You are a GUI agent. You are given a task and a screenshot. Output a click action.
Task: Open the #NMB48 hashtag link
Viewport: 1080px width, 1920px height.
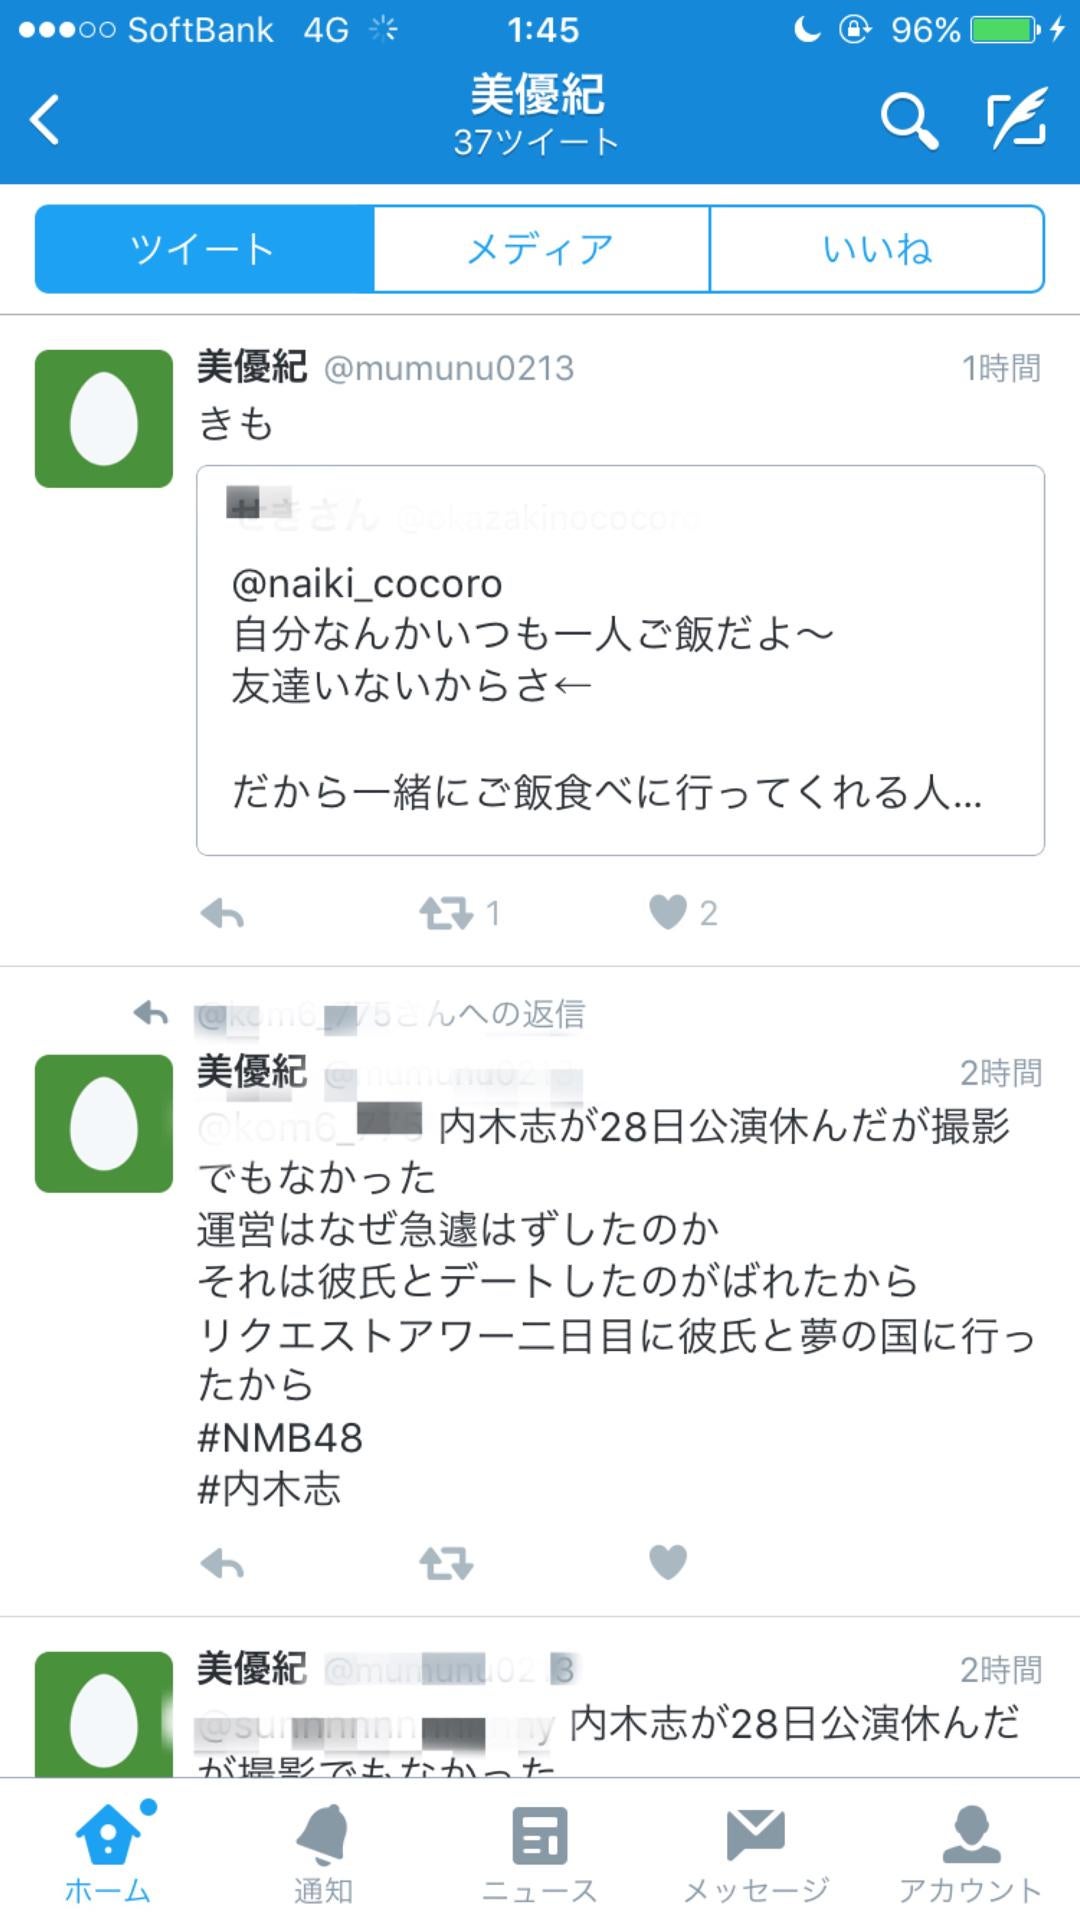[280, 1438]
